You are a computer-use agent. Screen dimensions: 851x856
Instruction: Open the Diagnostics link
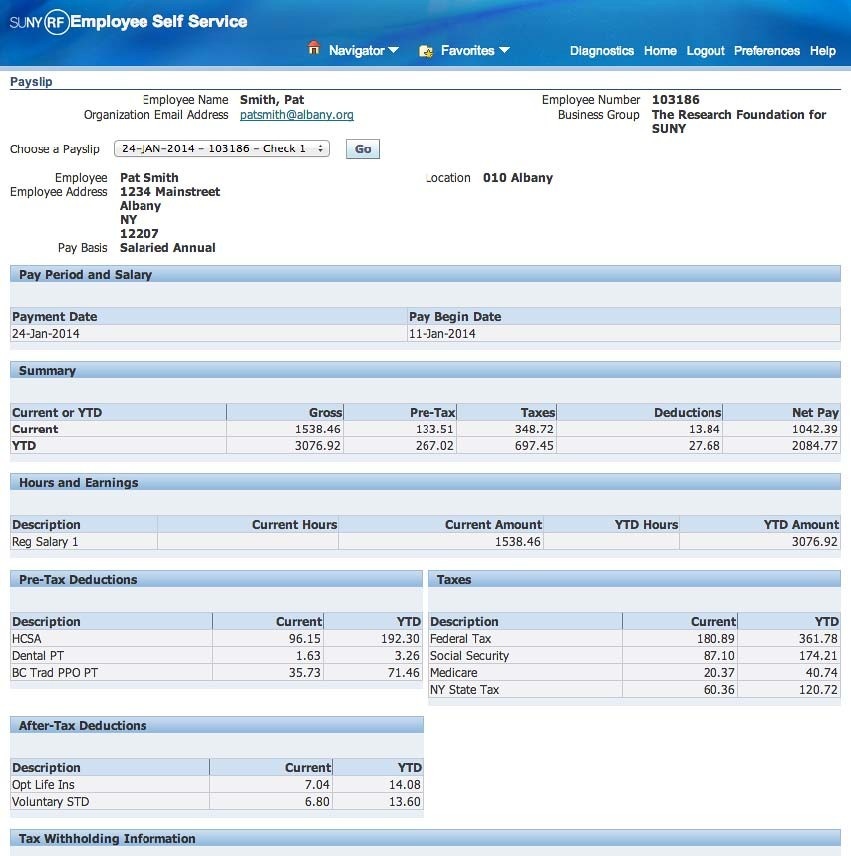601,51
